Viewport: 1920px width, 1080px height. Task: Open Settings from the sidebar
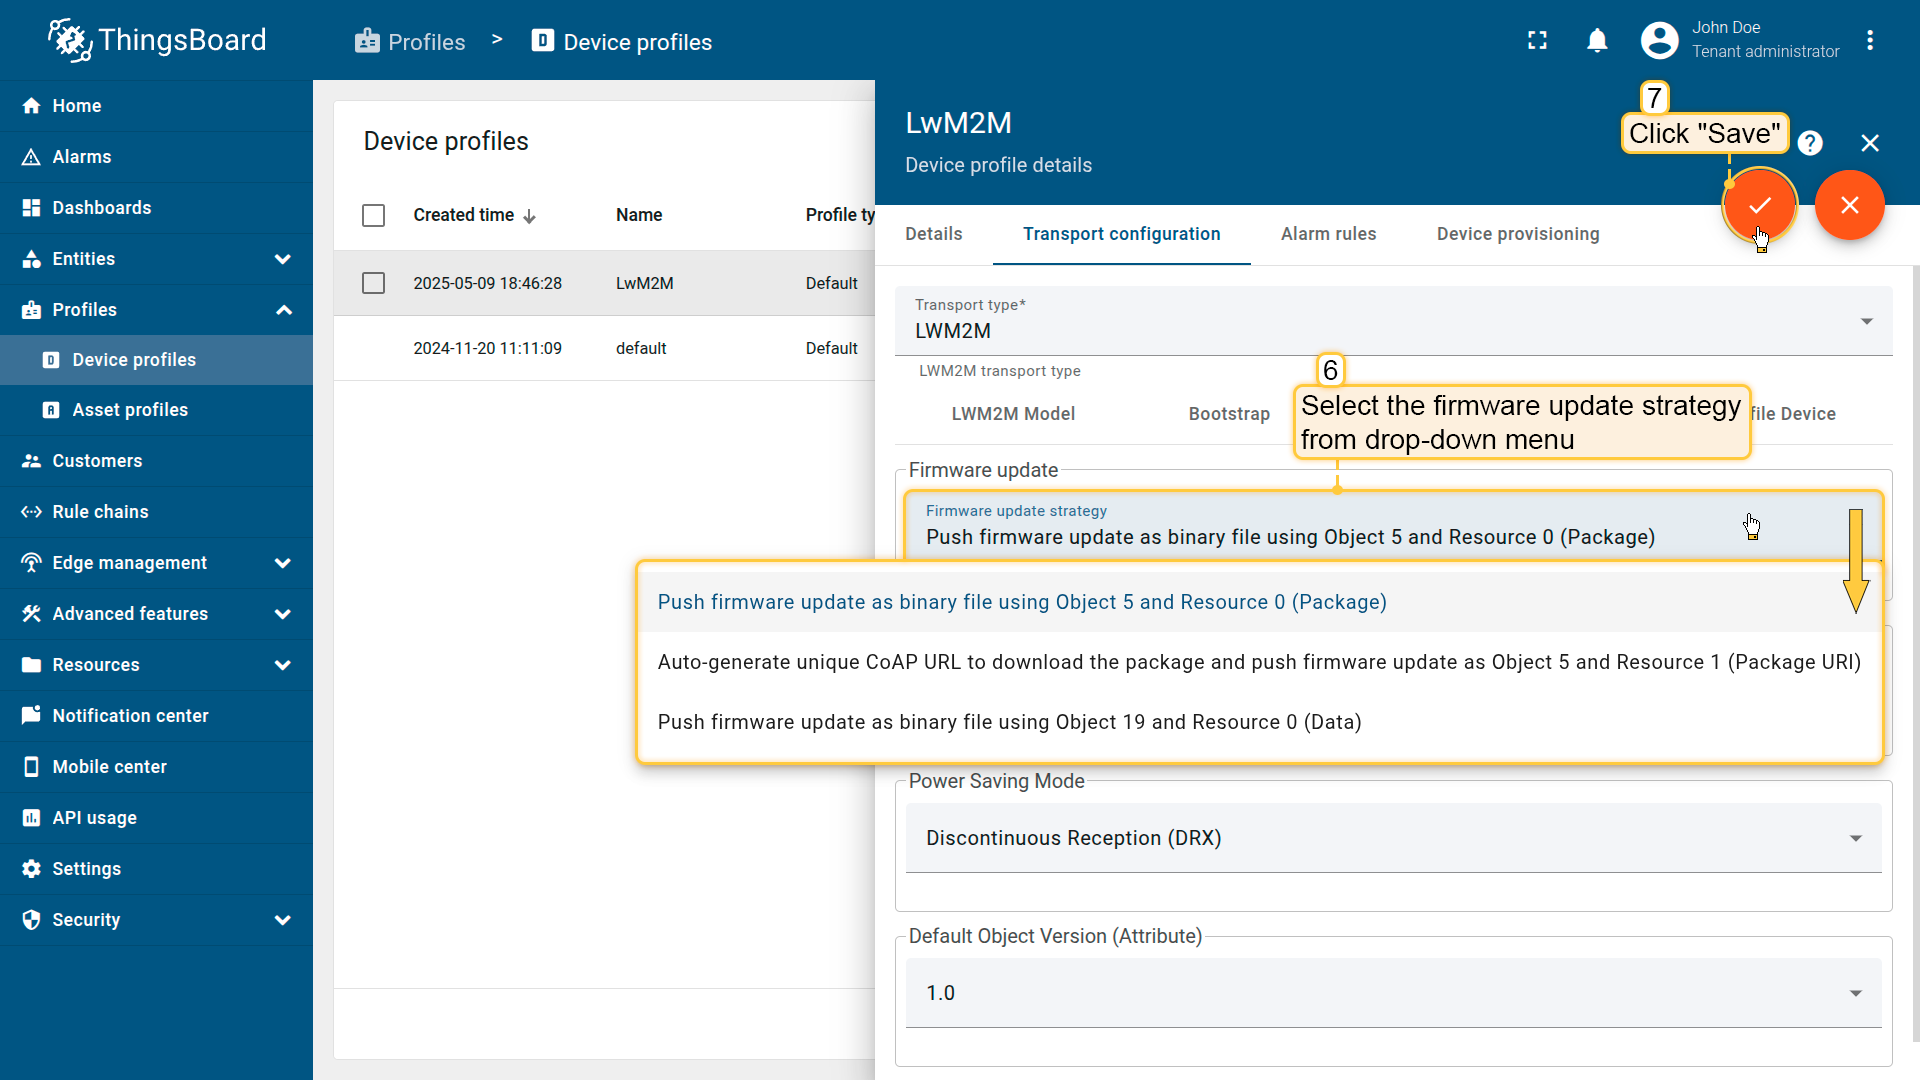point(156,869)
